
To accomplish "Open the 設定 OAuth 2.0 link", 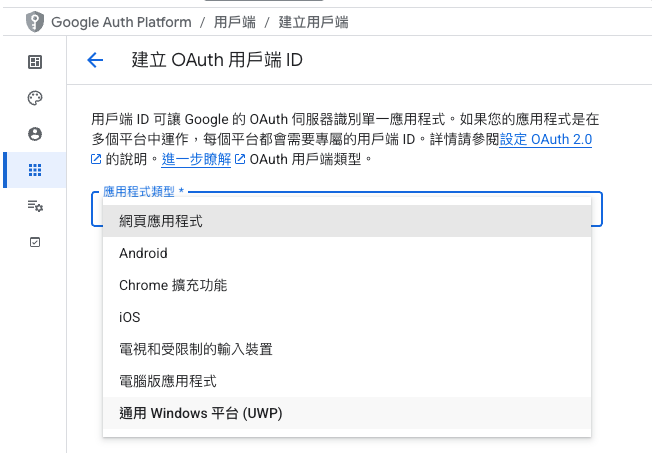I will click(546, 140).
